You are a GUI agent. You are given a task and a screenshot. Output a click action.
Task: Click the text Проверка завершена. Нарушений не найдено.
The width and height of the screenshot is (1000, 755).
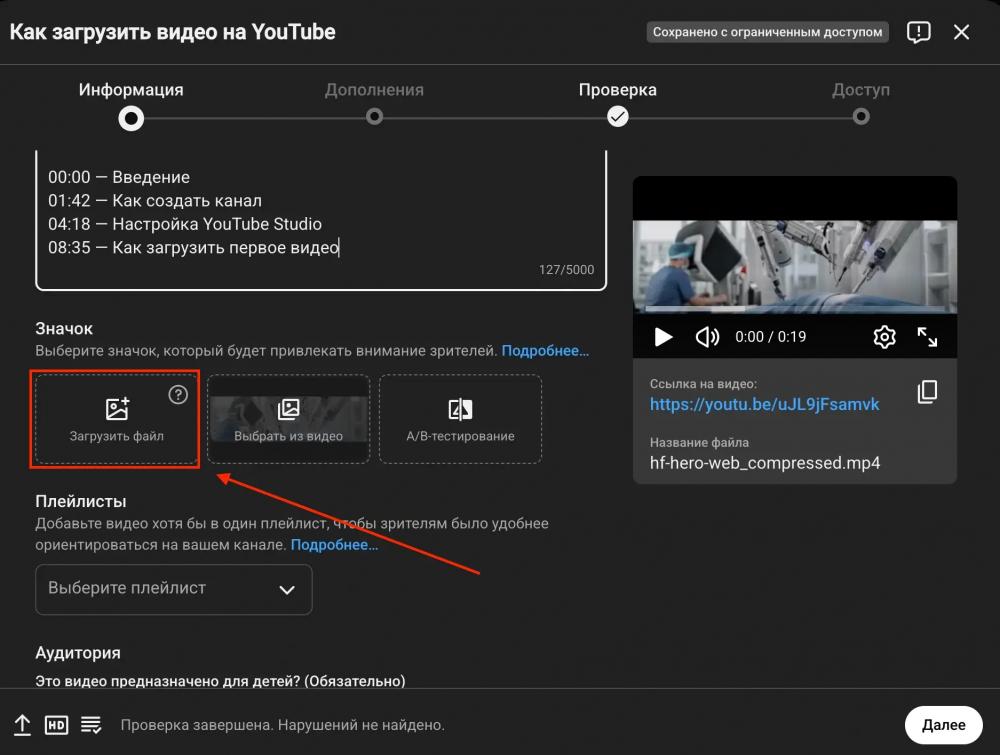(x=283, y=725)
